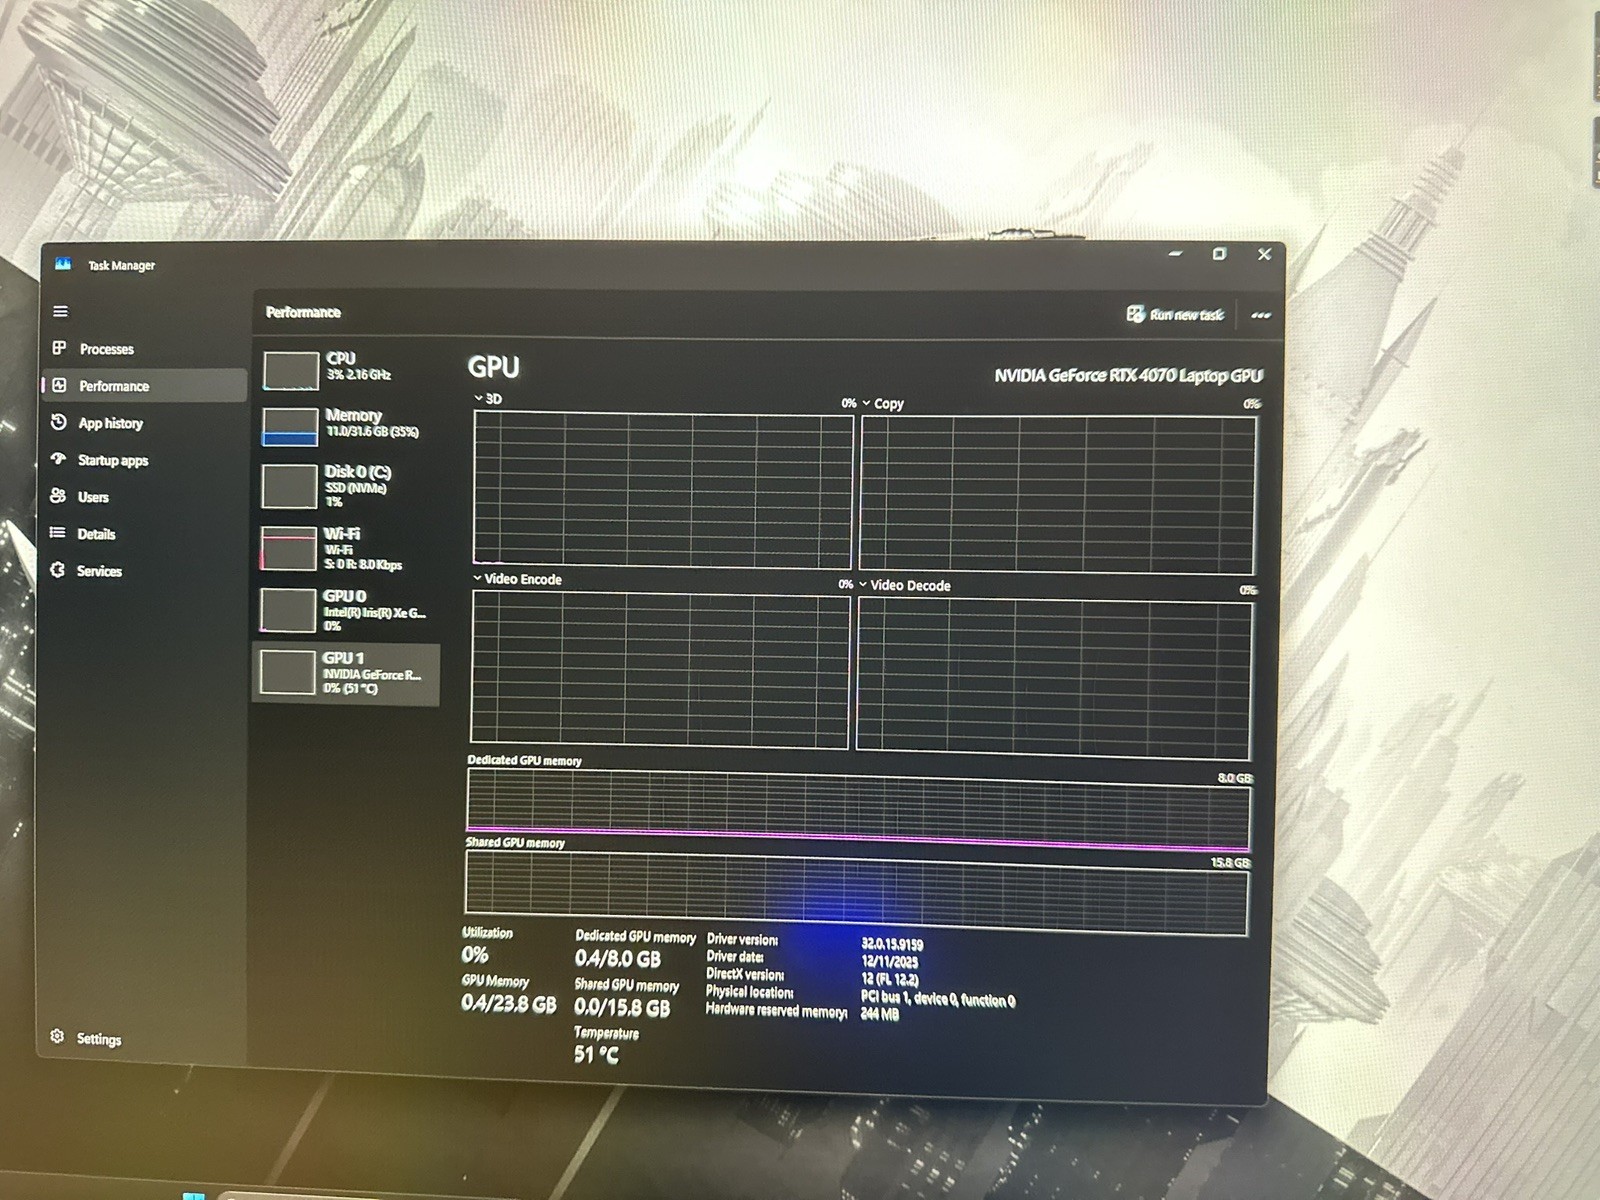Click the DirectX version "12 (FL 12.2)"
Image resolution: width=1600 pixels, height=1200 pixels.
pyautogui.click(x=889, y=980)
